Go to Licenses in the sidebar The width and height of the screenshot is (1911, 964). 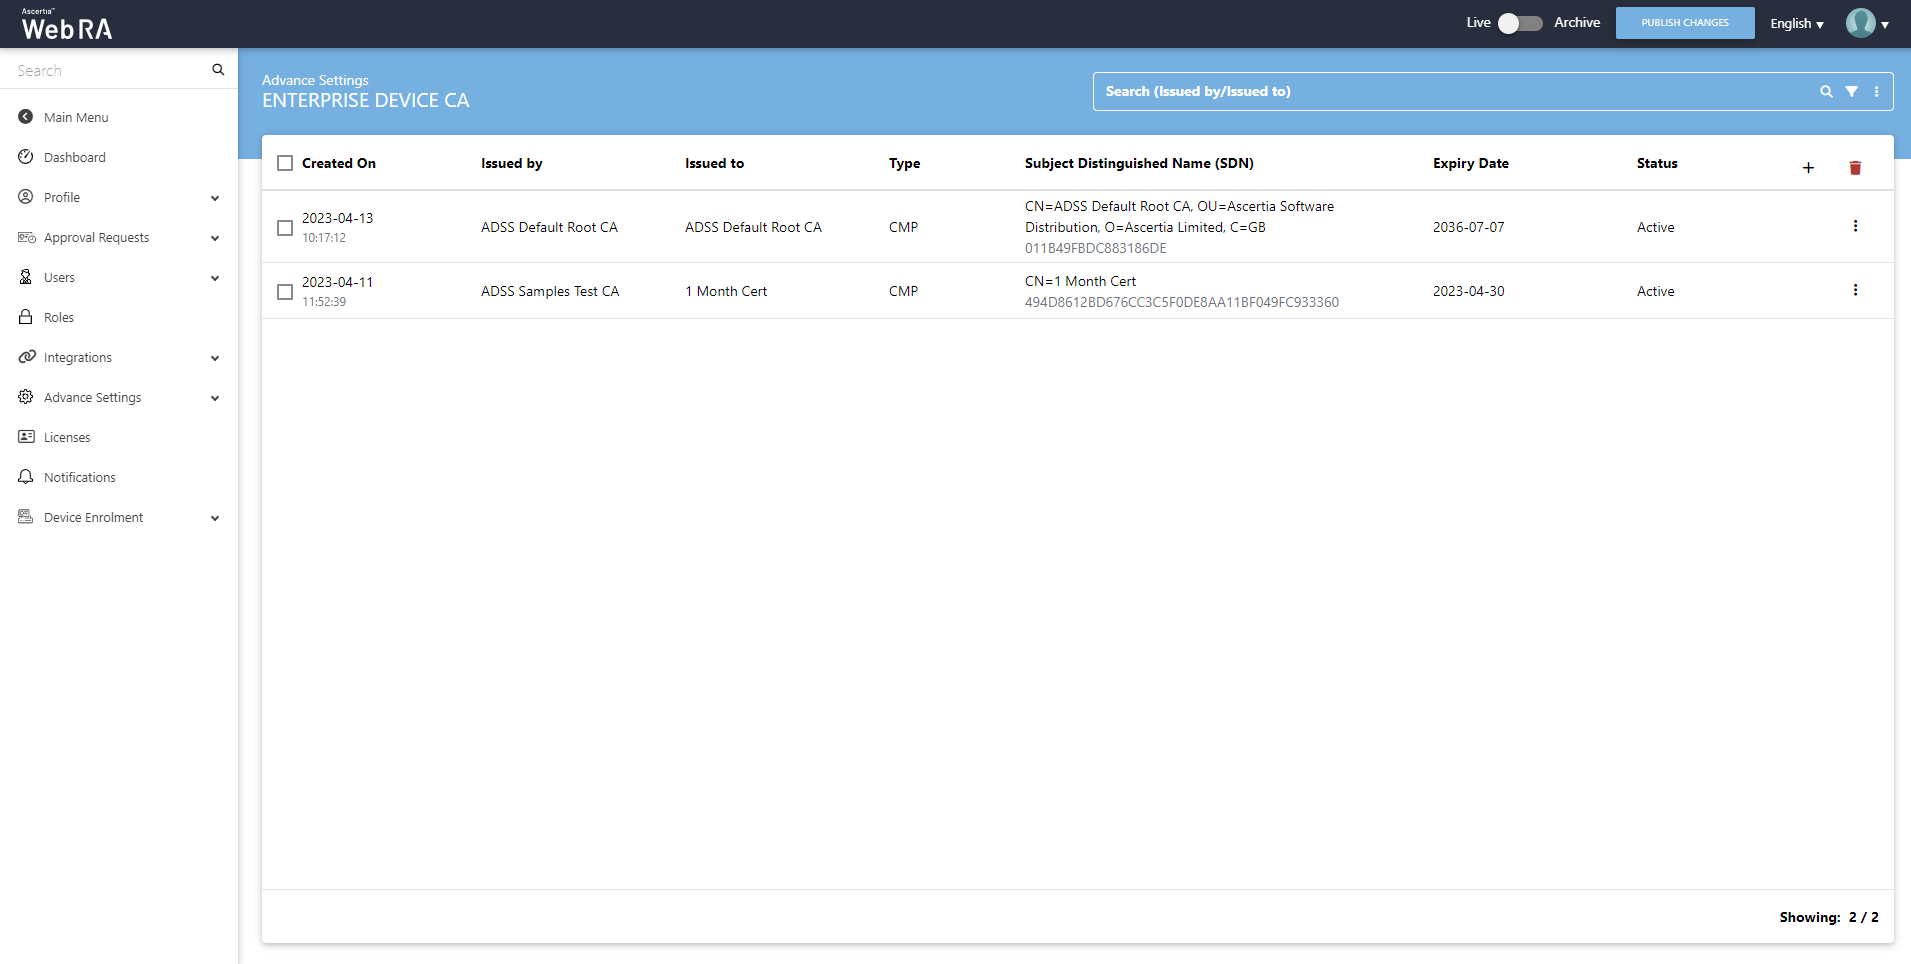[x=67, y=438]
